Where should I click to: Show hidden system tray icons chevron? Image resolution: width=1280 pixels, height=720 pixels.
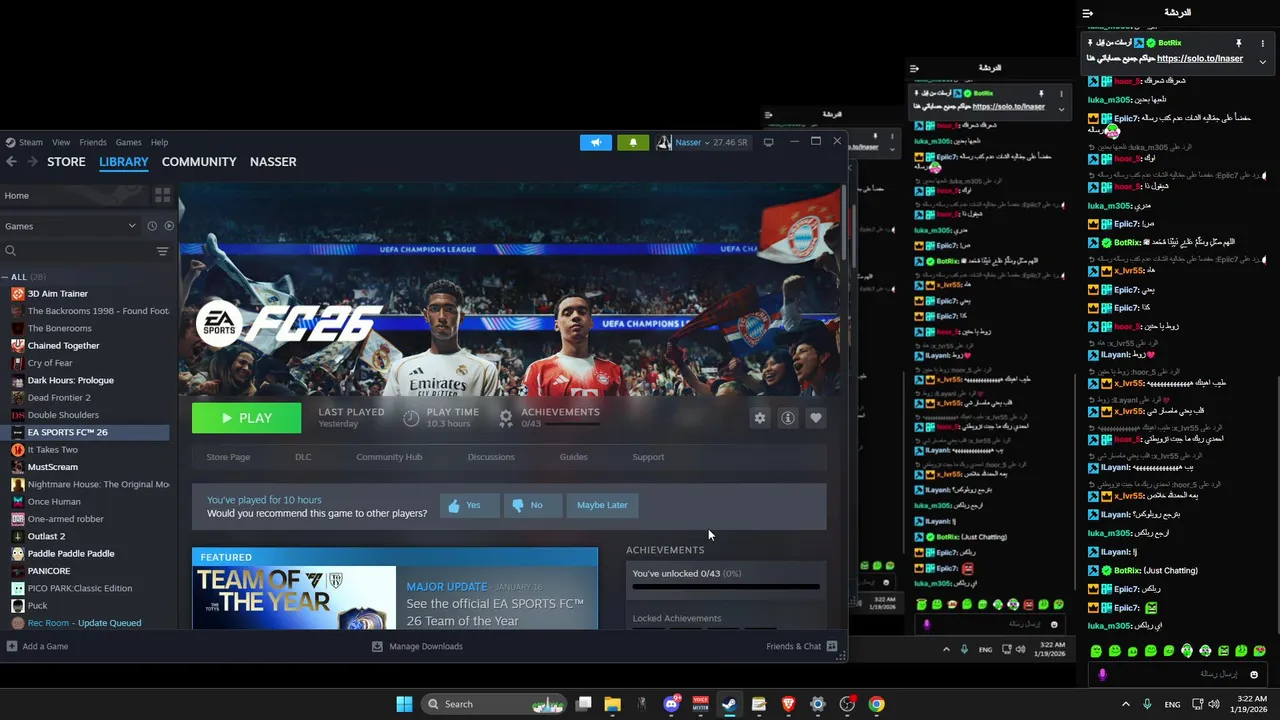(1125, 704)
